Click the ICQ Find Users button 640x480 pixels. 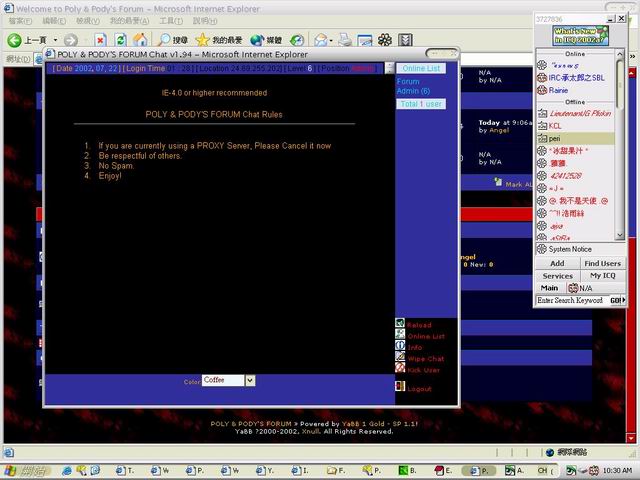point(602,263)
